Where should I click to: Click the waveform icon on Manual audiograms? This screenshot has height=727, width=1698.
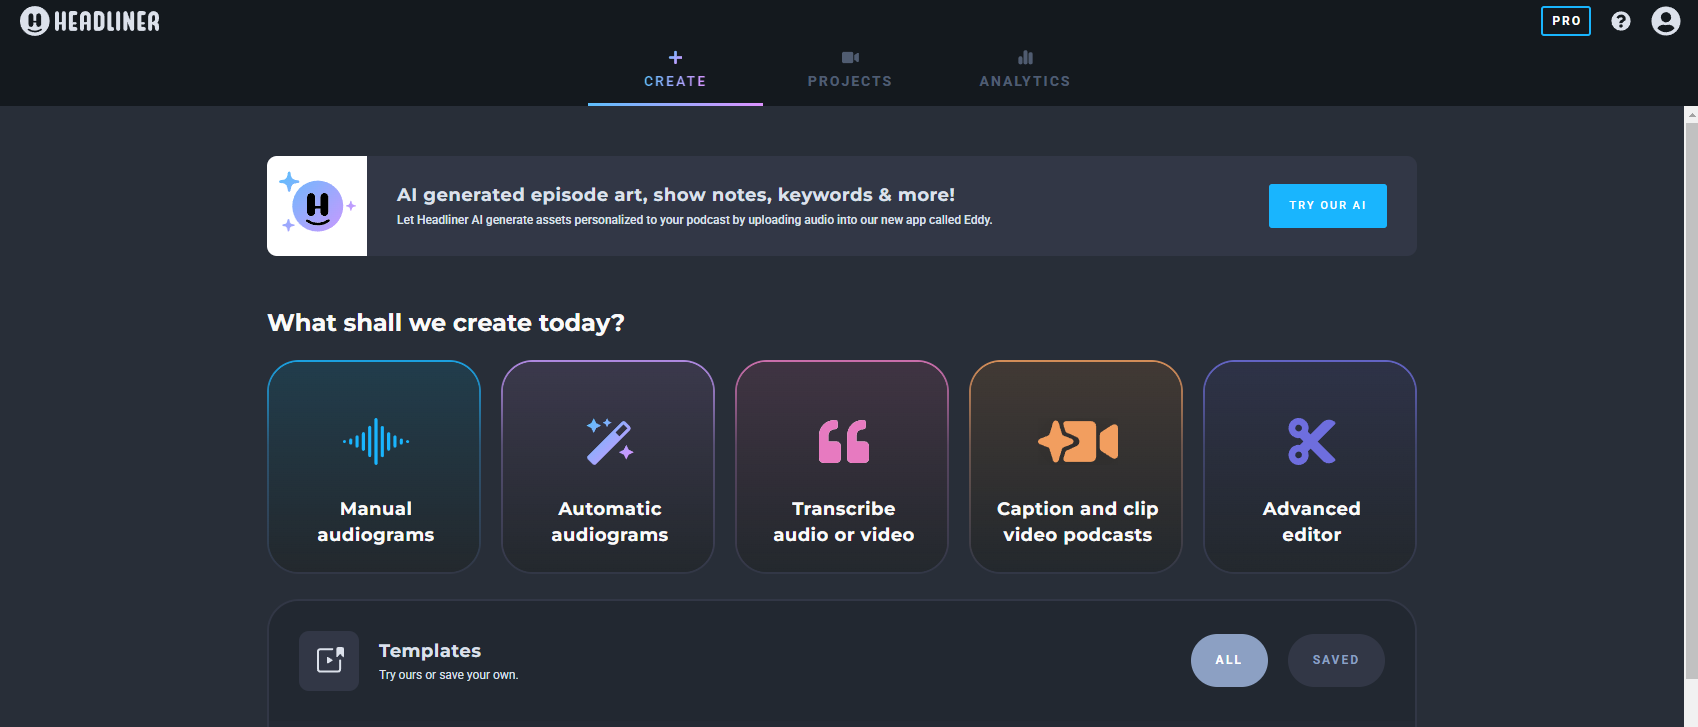click(376, 441)
